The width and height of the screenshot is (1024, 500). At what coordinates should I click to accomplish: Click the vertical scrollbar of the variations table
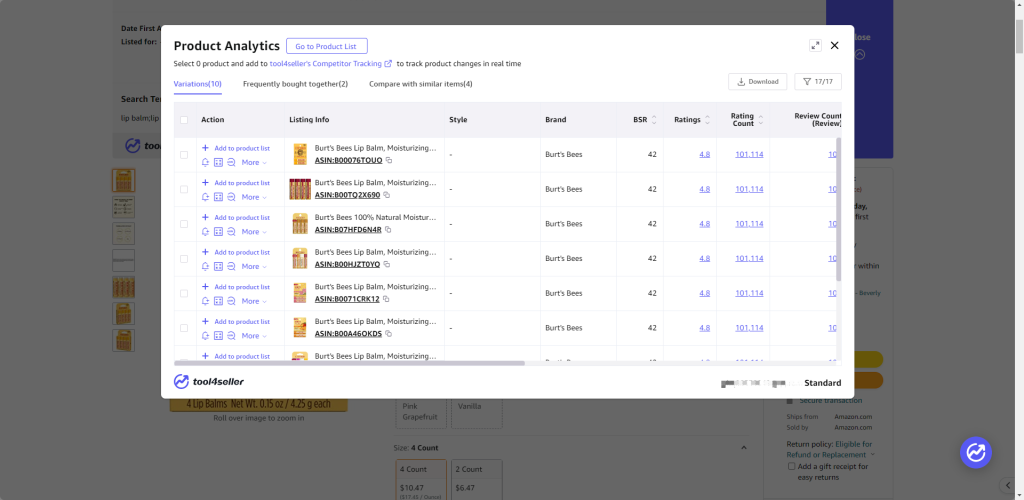839,209
